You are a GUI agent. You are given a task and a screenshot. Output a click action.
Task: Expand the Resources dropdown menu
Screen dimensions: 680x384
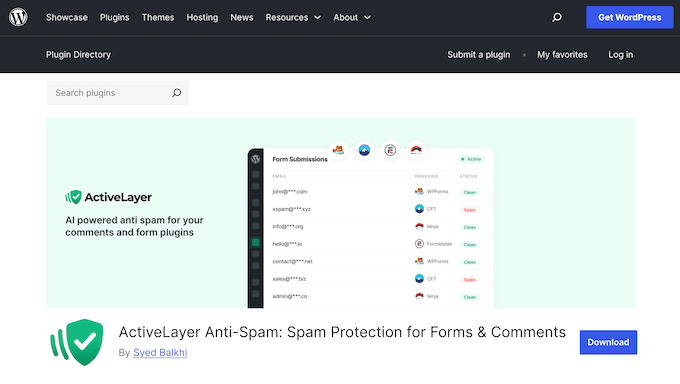(293, 17)
